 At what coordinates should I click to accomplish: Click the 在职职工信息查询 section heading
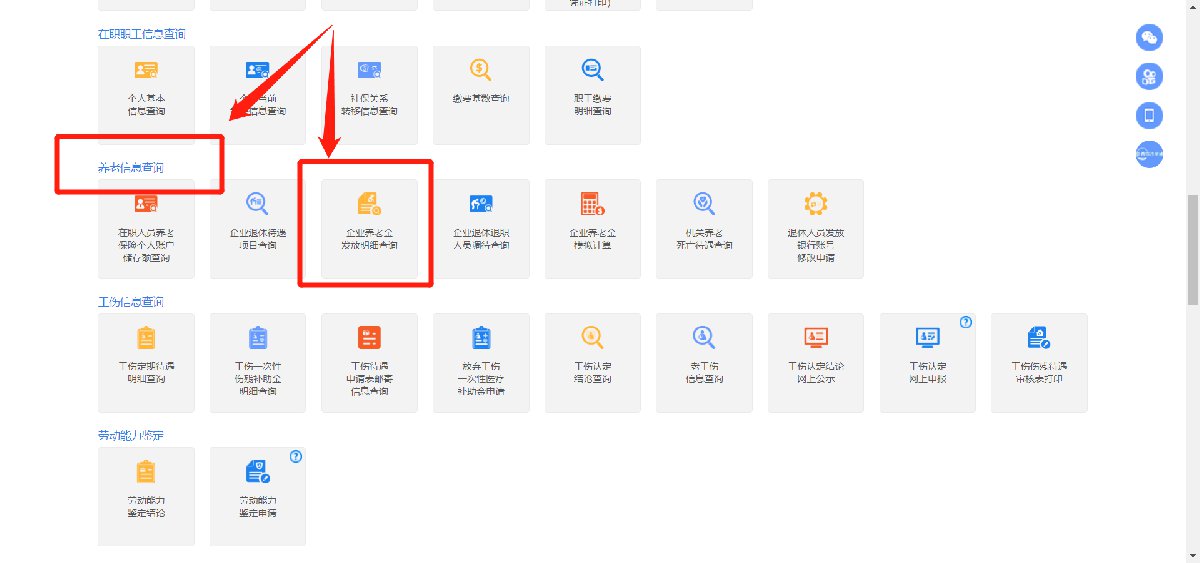[x=141, y=33]
